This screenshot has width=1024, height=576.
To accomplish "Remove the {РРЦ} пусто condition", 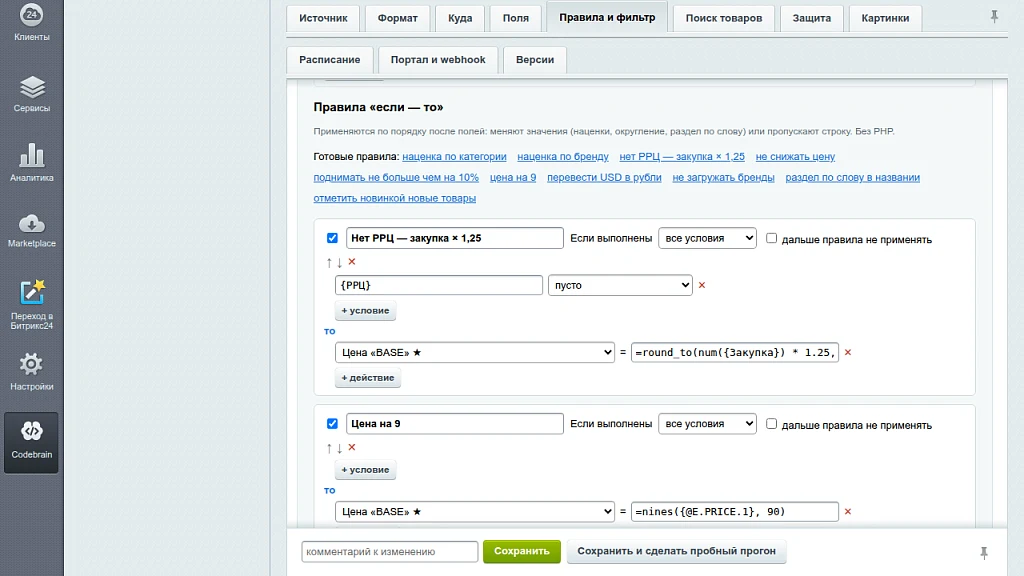I will [702, 285].
